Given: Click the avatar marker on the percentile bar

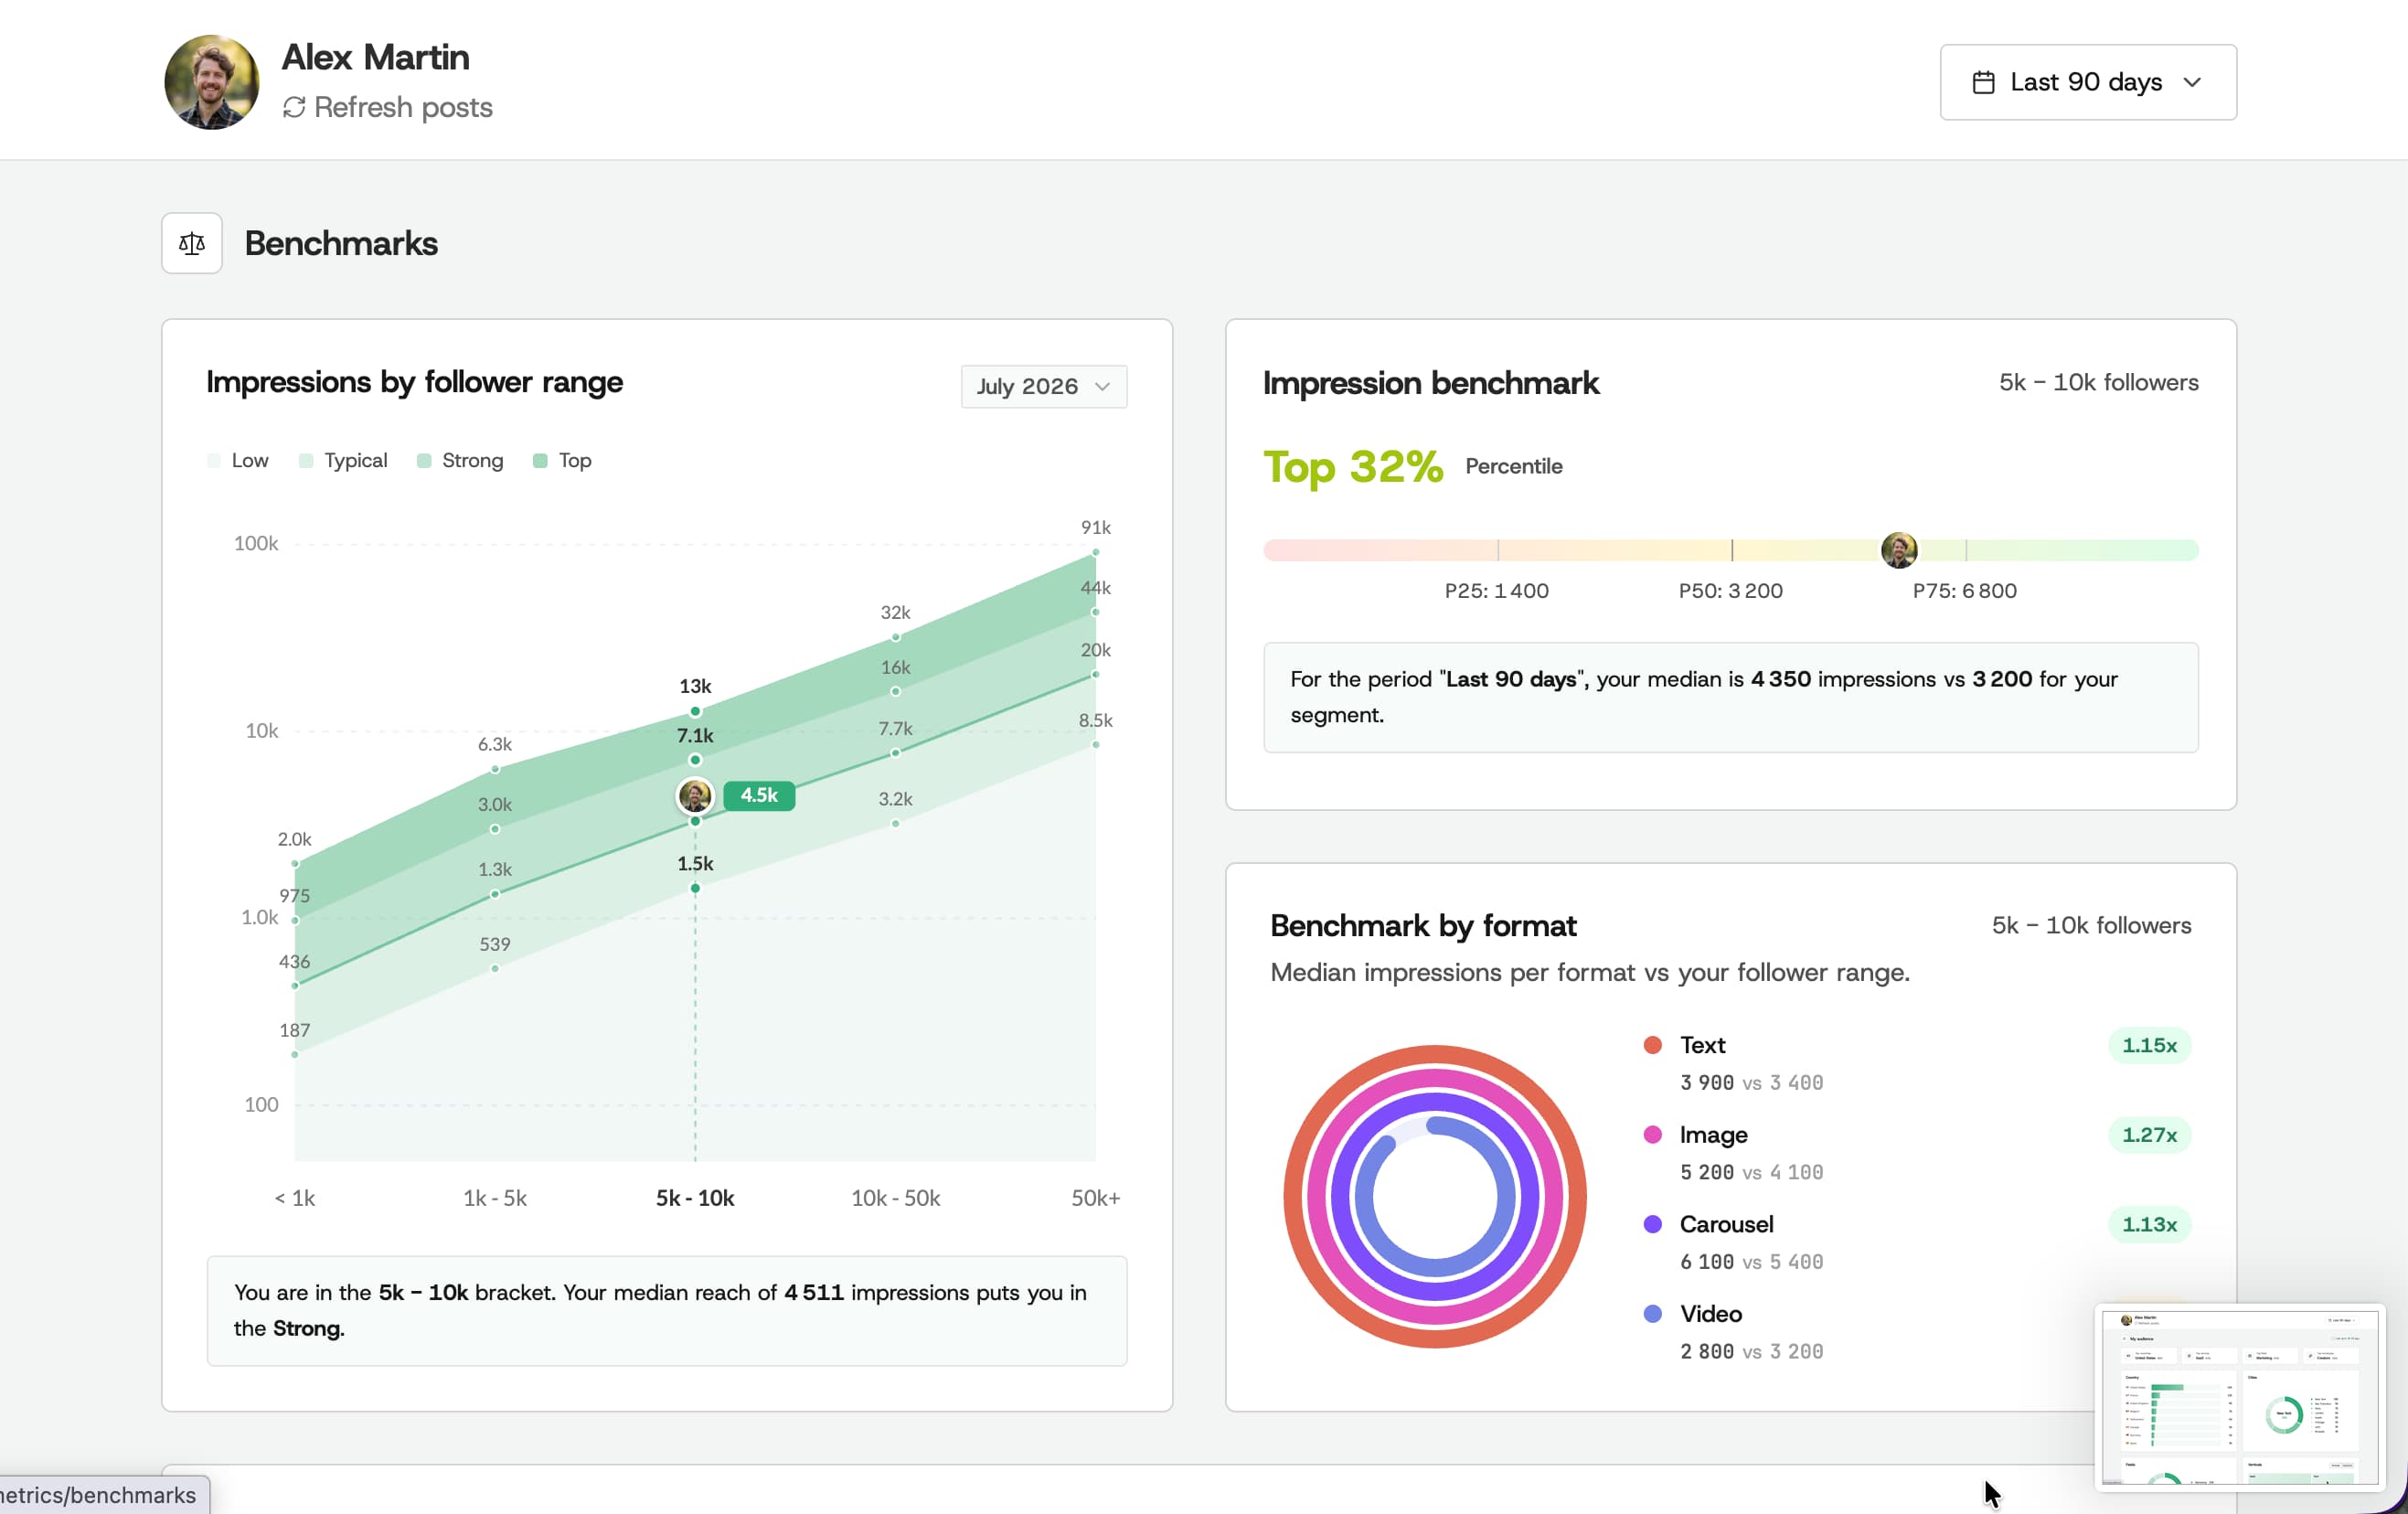Looking at the screenshot, I should click(x=1898, y=550).
